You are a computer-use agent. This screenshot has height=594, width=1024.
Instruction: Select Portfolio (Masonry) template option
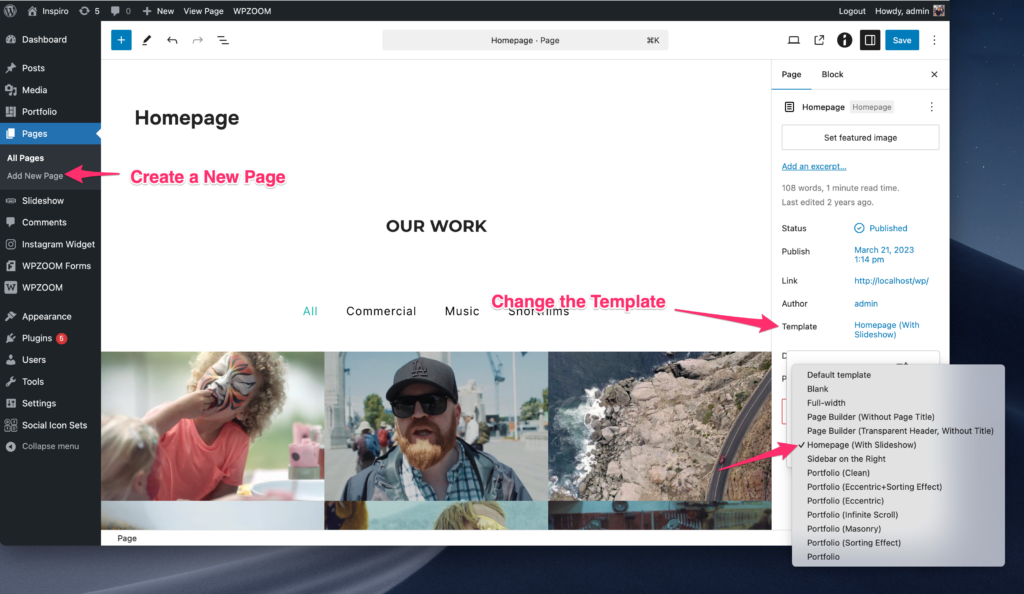coord(845,529)
